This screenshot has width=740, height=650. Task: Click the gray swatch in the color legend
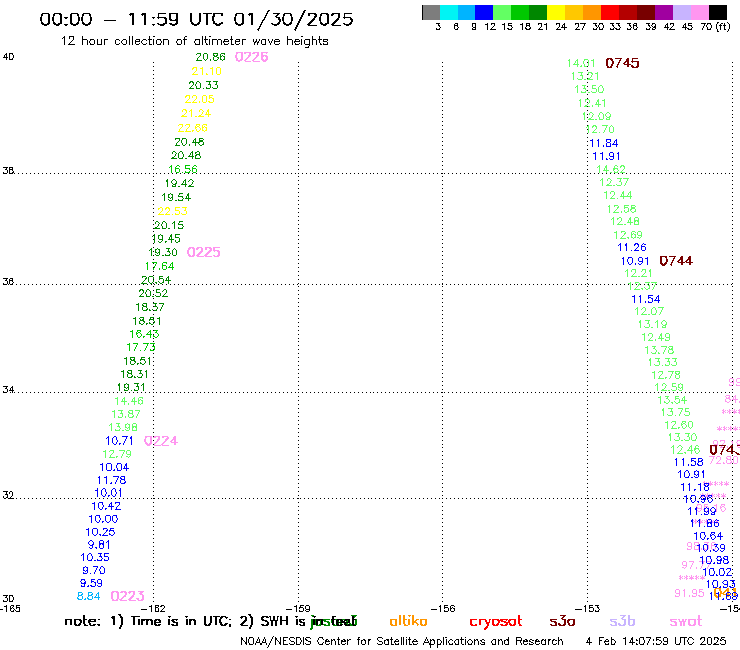point(431,12)
